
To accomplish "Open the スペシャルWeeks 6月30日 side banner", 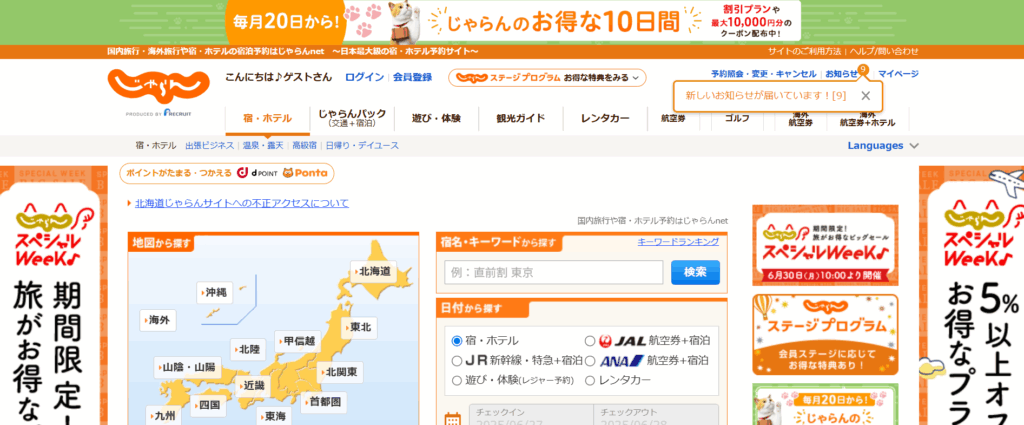I will click(825, 245).
